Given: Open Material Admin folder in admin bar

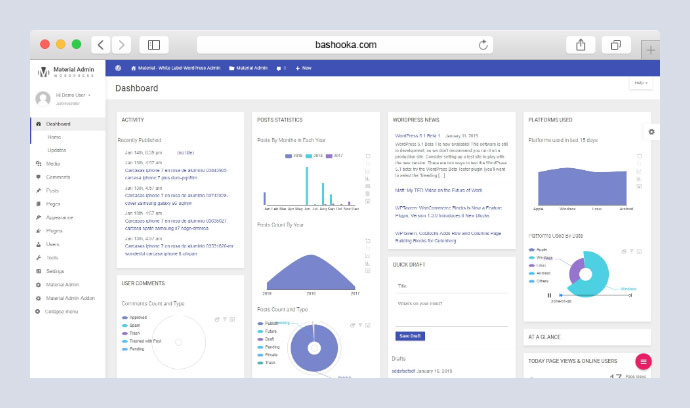Looking at the screenshot, I should click(248, 68).
